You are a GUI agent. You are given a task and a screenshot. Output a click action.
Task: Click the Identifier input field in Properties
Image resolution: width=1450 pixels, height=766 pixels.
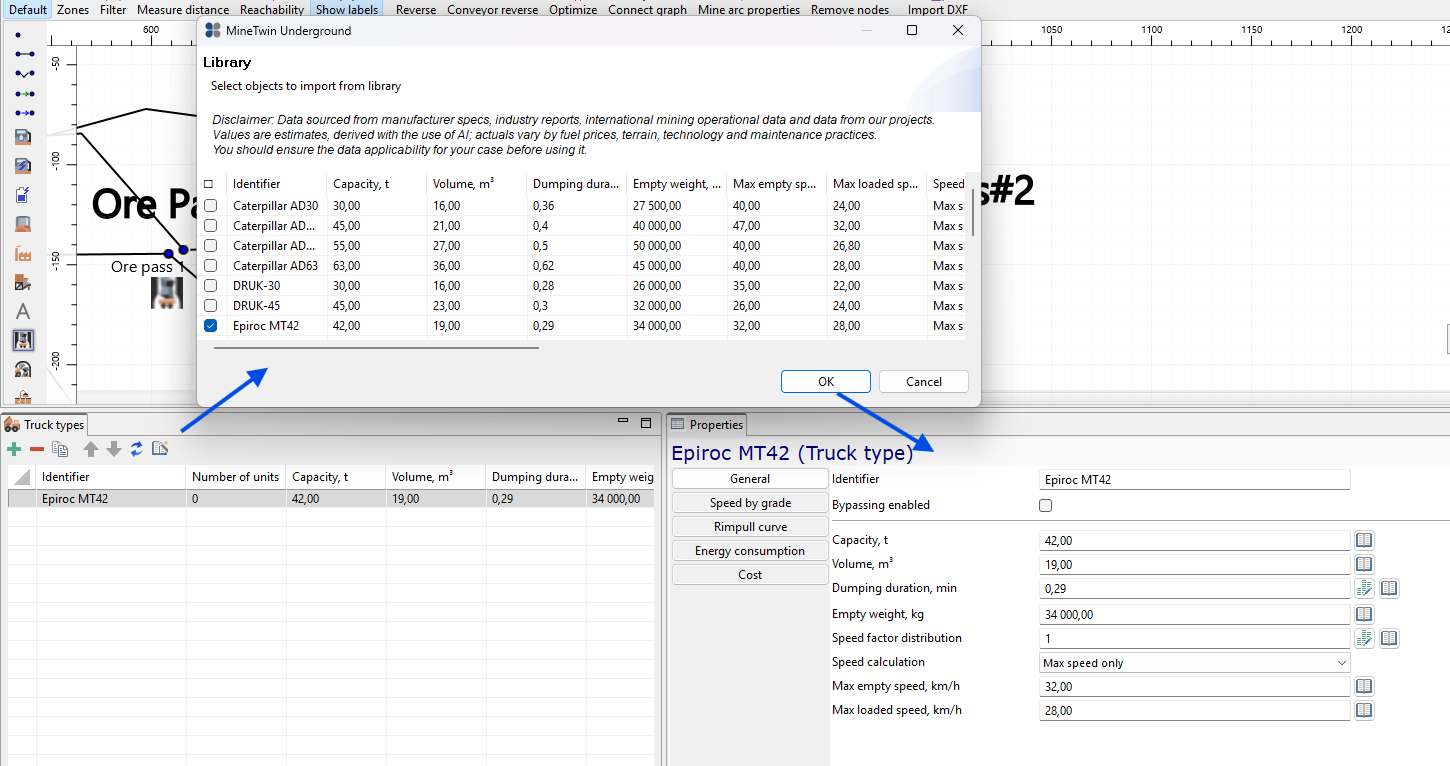(x=1195, y=480)
